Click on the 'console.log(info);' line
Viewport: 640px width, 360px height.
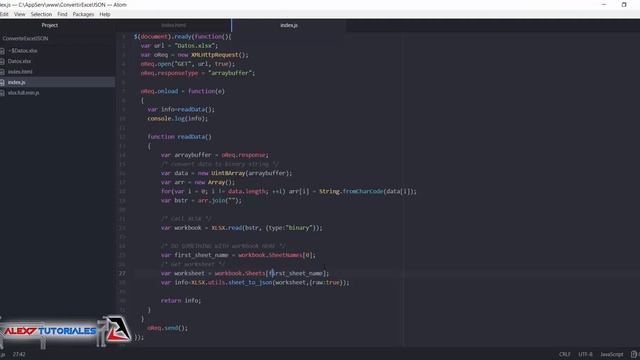click(x=178, y=119)
